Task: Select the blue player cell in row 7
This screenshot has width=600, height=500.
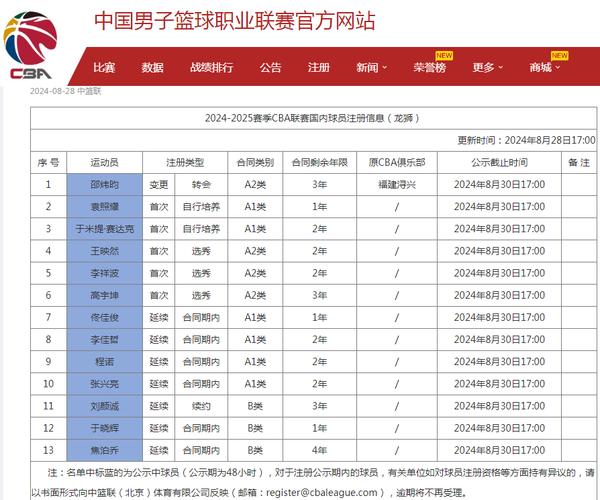Action: click(x=104, y=318)
